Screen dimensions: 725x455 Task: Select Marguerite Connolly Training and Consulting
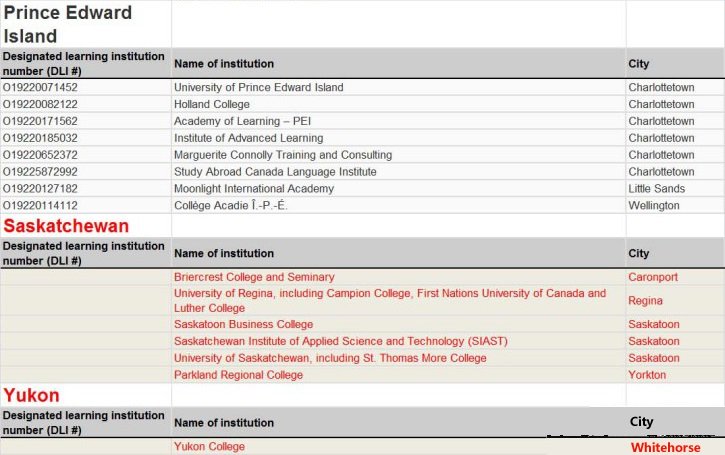pos(282,155)
